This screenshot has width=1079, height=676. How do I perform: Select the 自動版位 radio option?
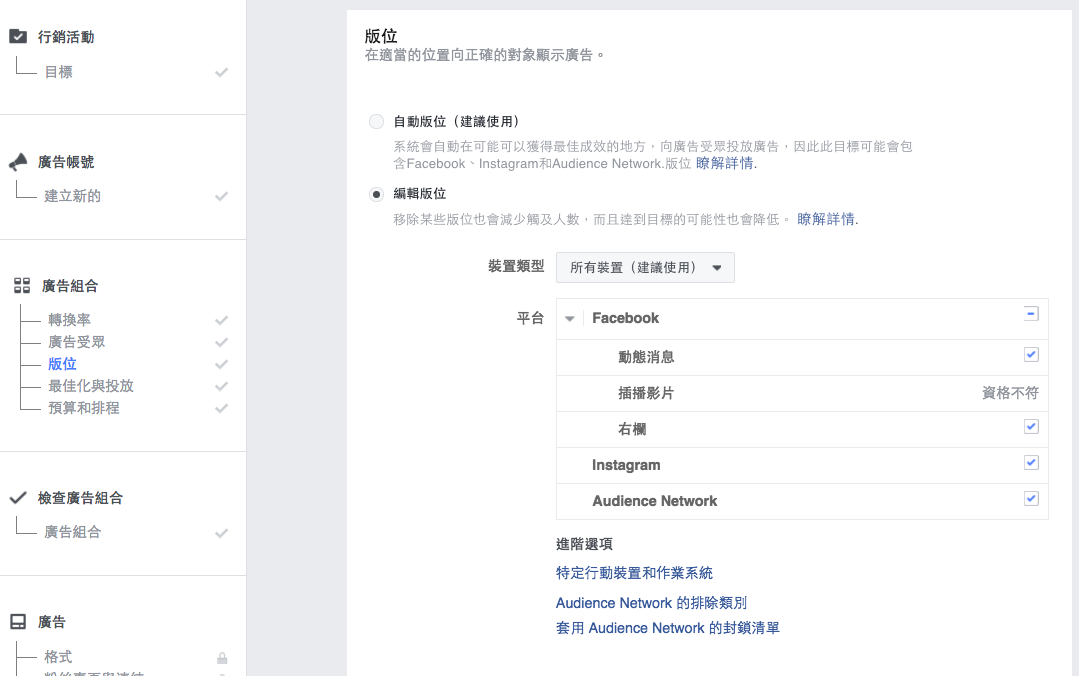(376, 122)
